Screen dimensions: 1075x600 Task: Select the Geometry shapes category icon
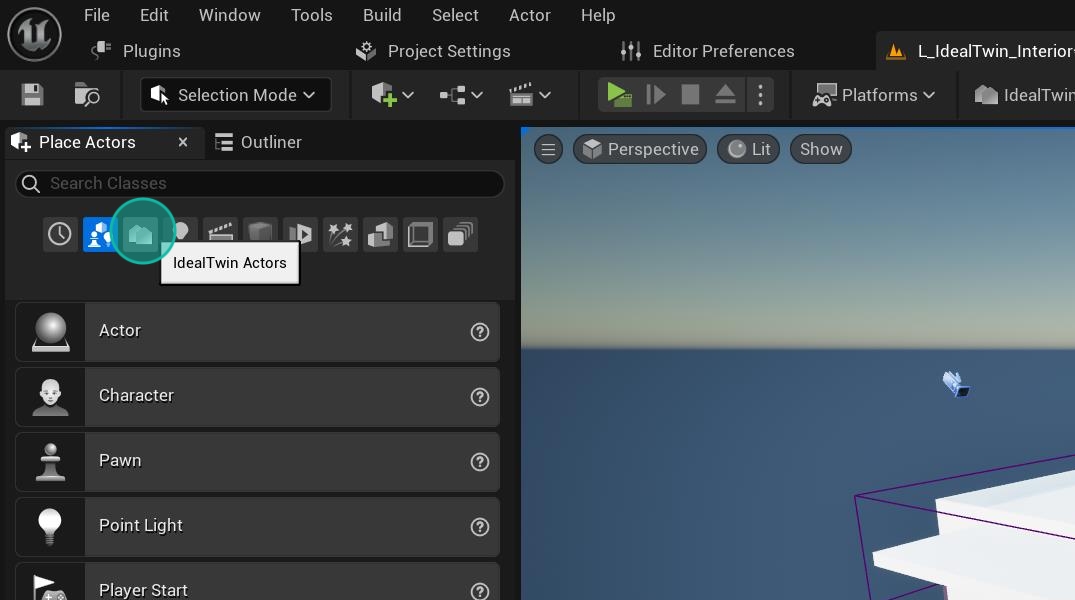point(380,235)
